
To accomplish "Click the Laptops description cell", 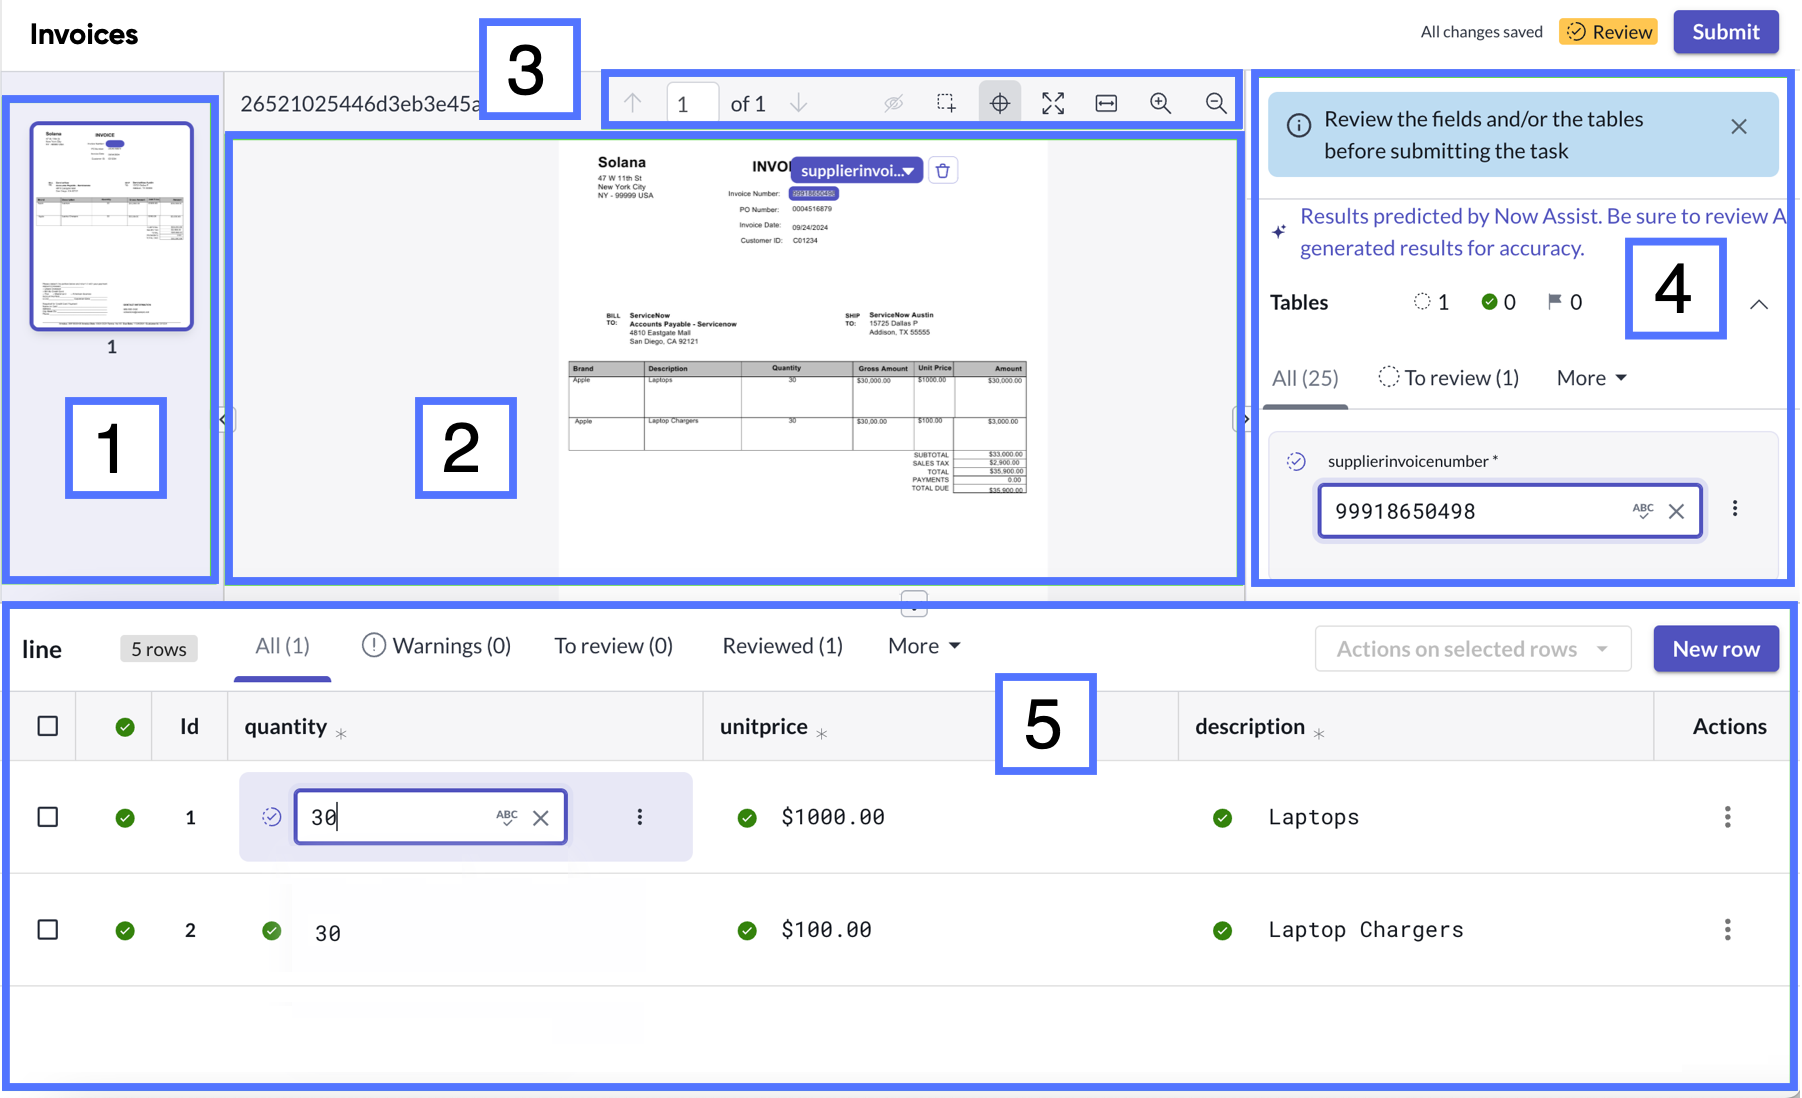I will (x=1314, y=817).
